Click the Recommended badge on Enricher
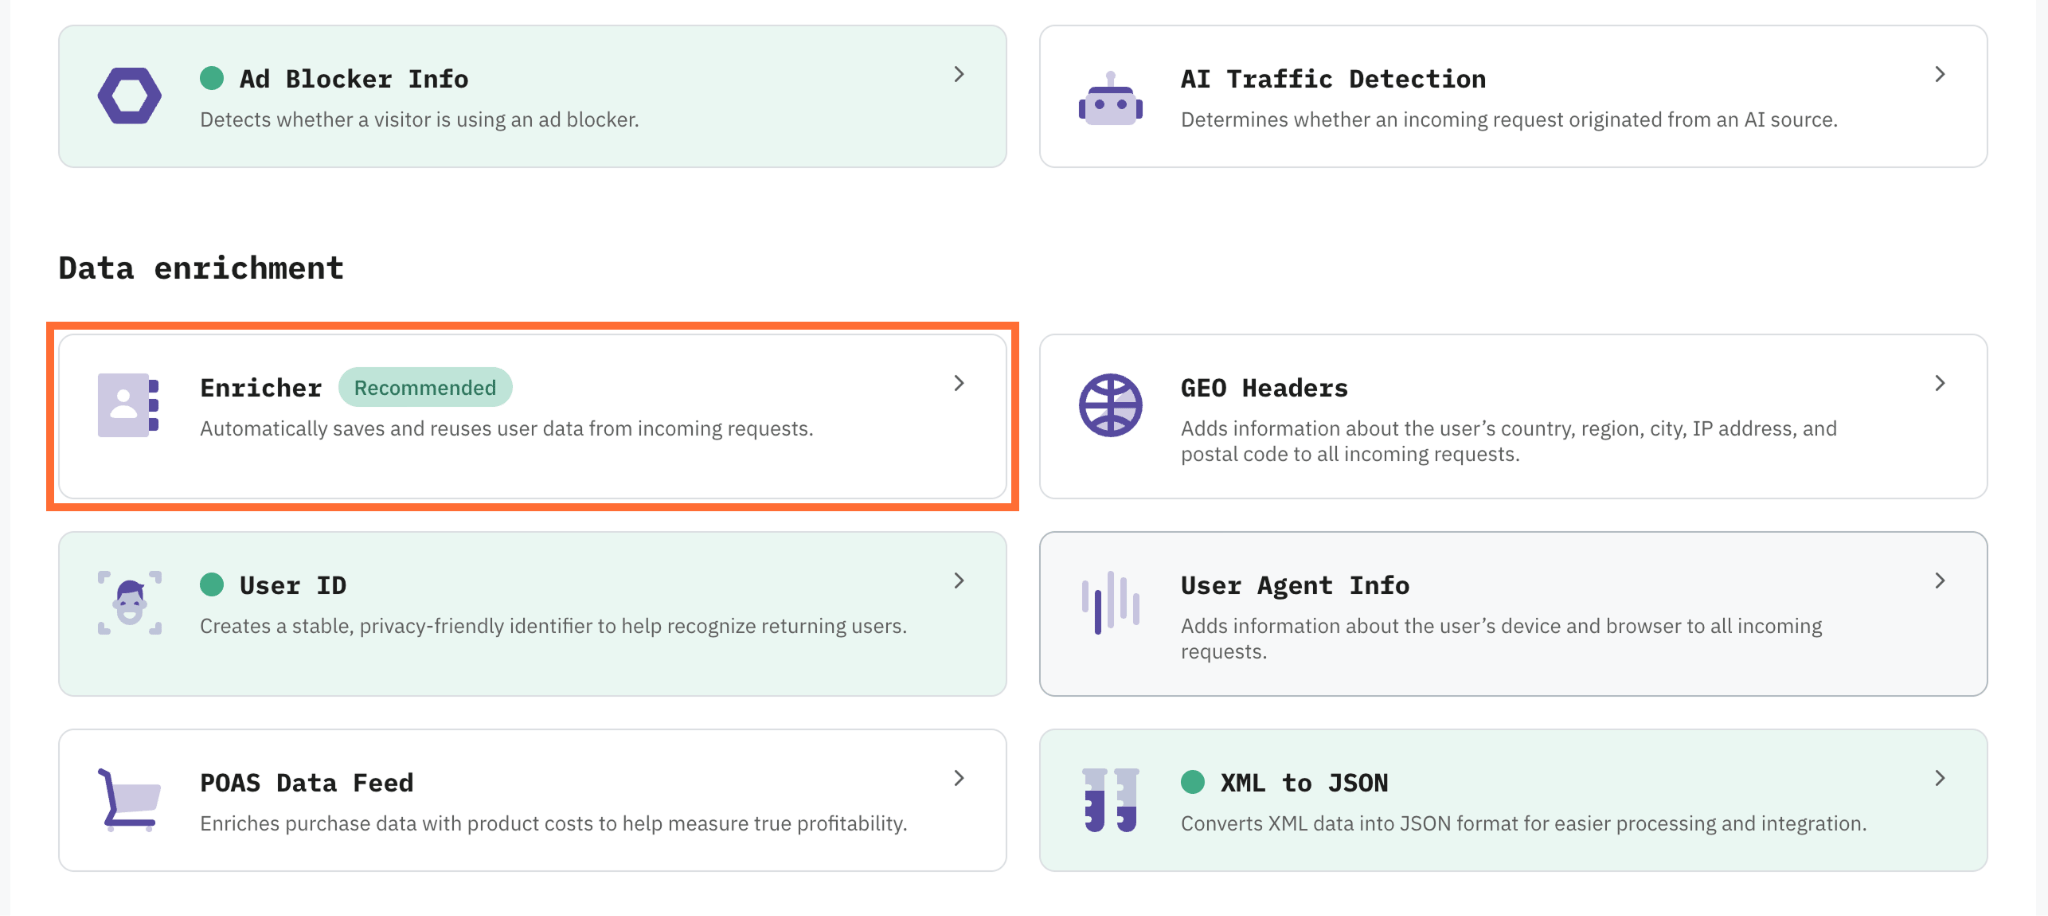The height and width of the screenshot is (916, 2048). pyautogui.click(x=425, y=388)
